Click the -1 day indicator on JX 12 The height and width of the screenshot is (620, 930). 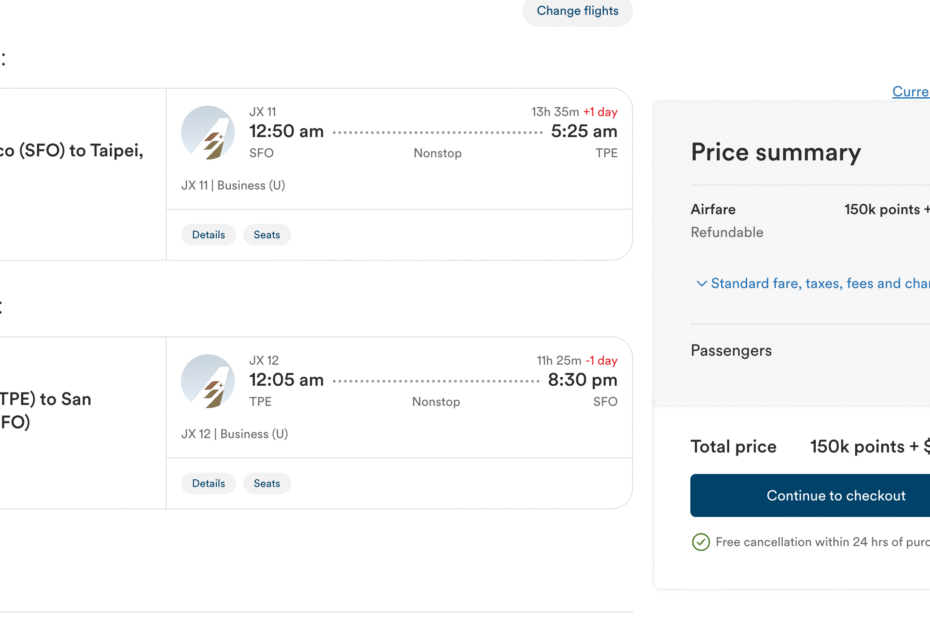[x=601, y=361]
